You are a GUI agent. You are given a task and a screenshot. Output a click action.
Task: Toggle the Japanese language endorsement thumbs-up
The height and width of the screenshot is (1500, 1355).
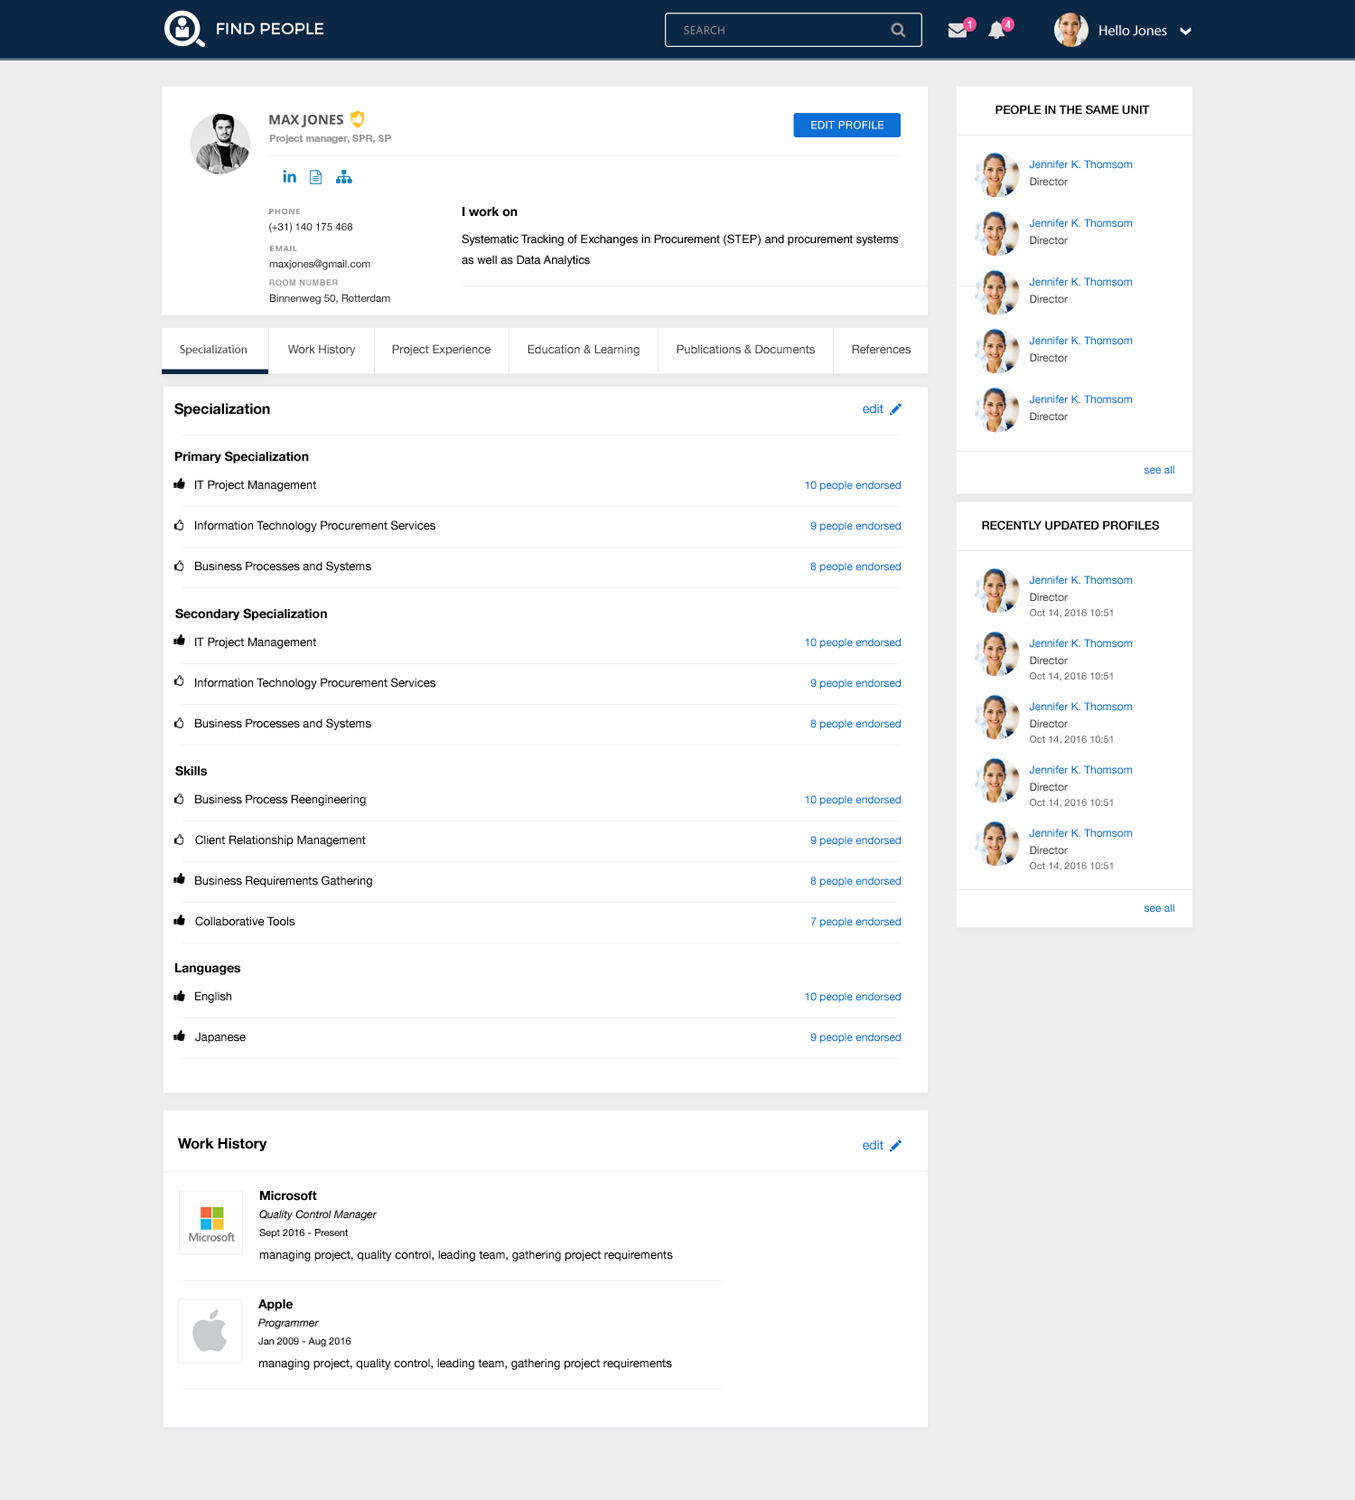(x=180, y=1037)
